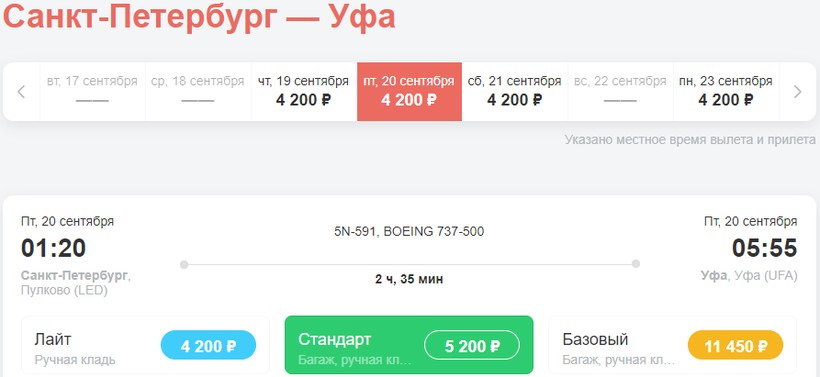This screenshot has height=377, width=820.
Task: Select Monday 23 September date tab
Action: coord(726,92)
